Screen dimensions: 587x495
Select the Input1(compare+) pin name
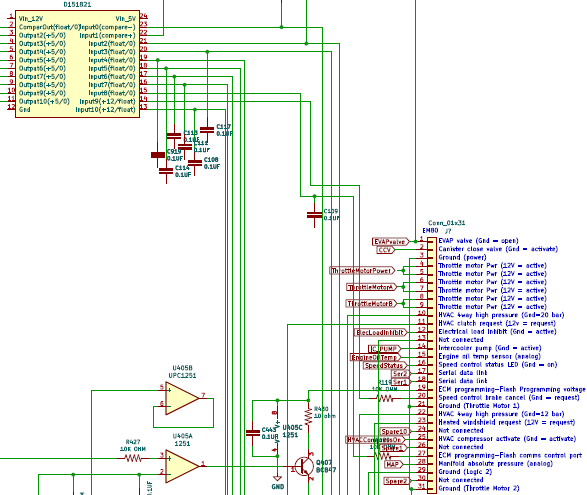pos(108,35)
